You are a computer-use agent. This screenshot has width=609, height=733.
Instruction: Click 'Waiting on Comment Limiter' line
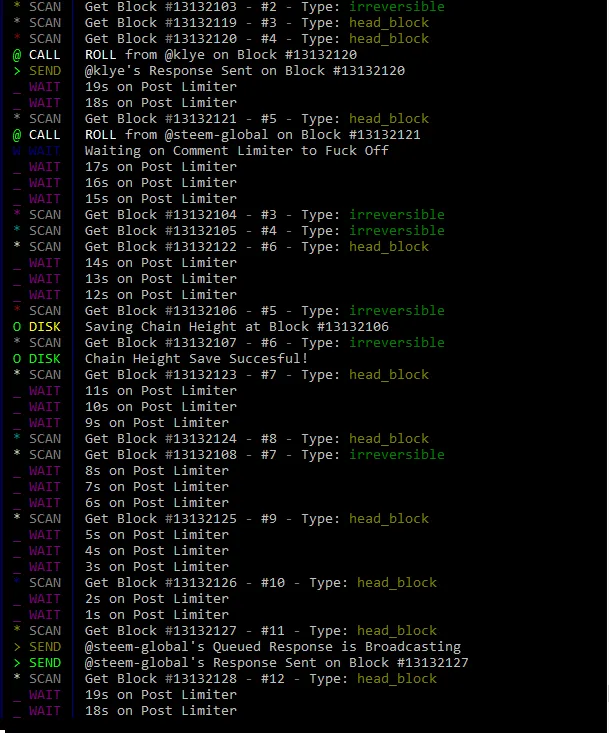236,151
